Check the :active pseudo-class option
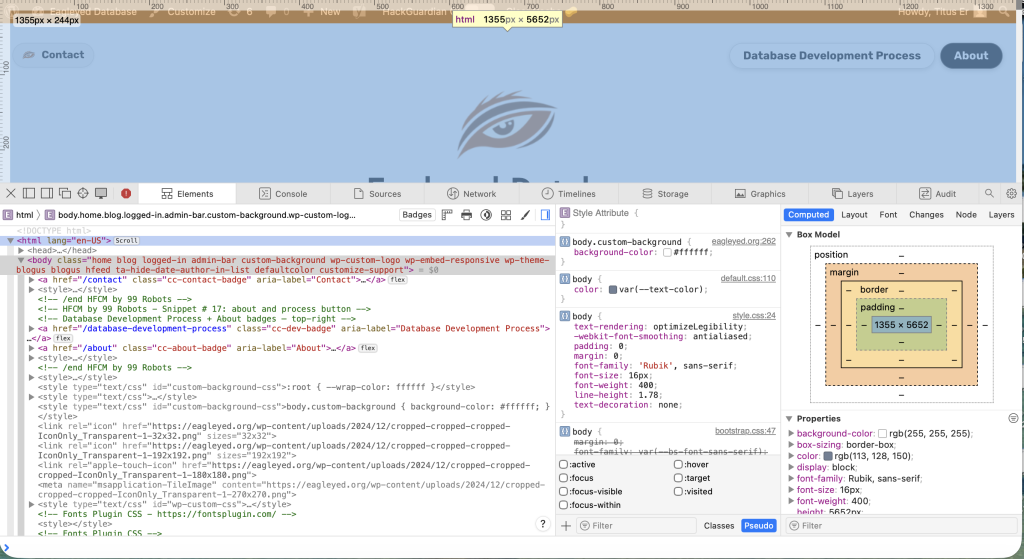 [x=564, y=464]
